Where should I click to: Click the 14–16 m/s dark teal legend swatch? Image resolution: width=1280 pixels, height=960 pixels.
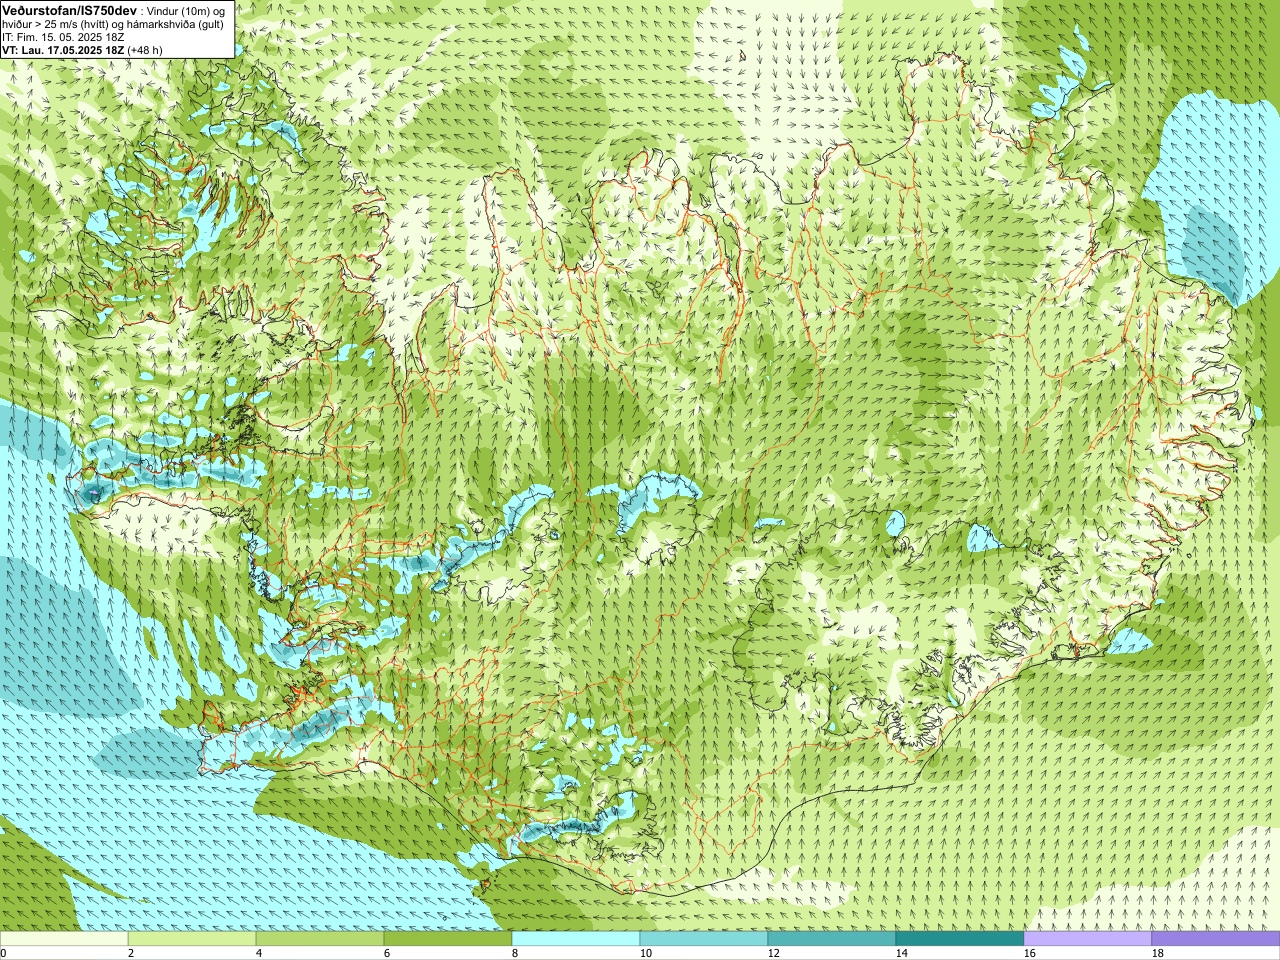[960, 939]
